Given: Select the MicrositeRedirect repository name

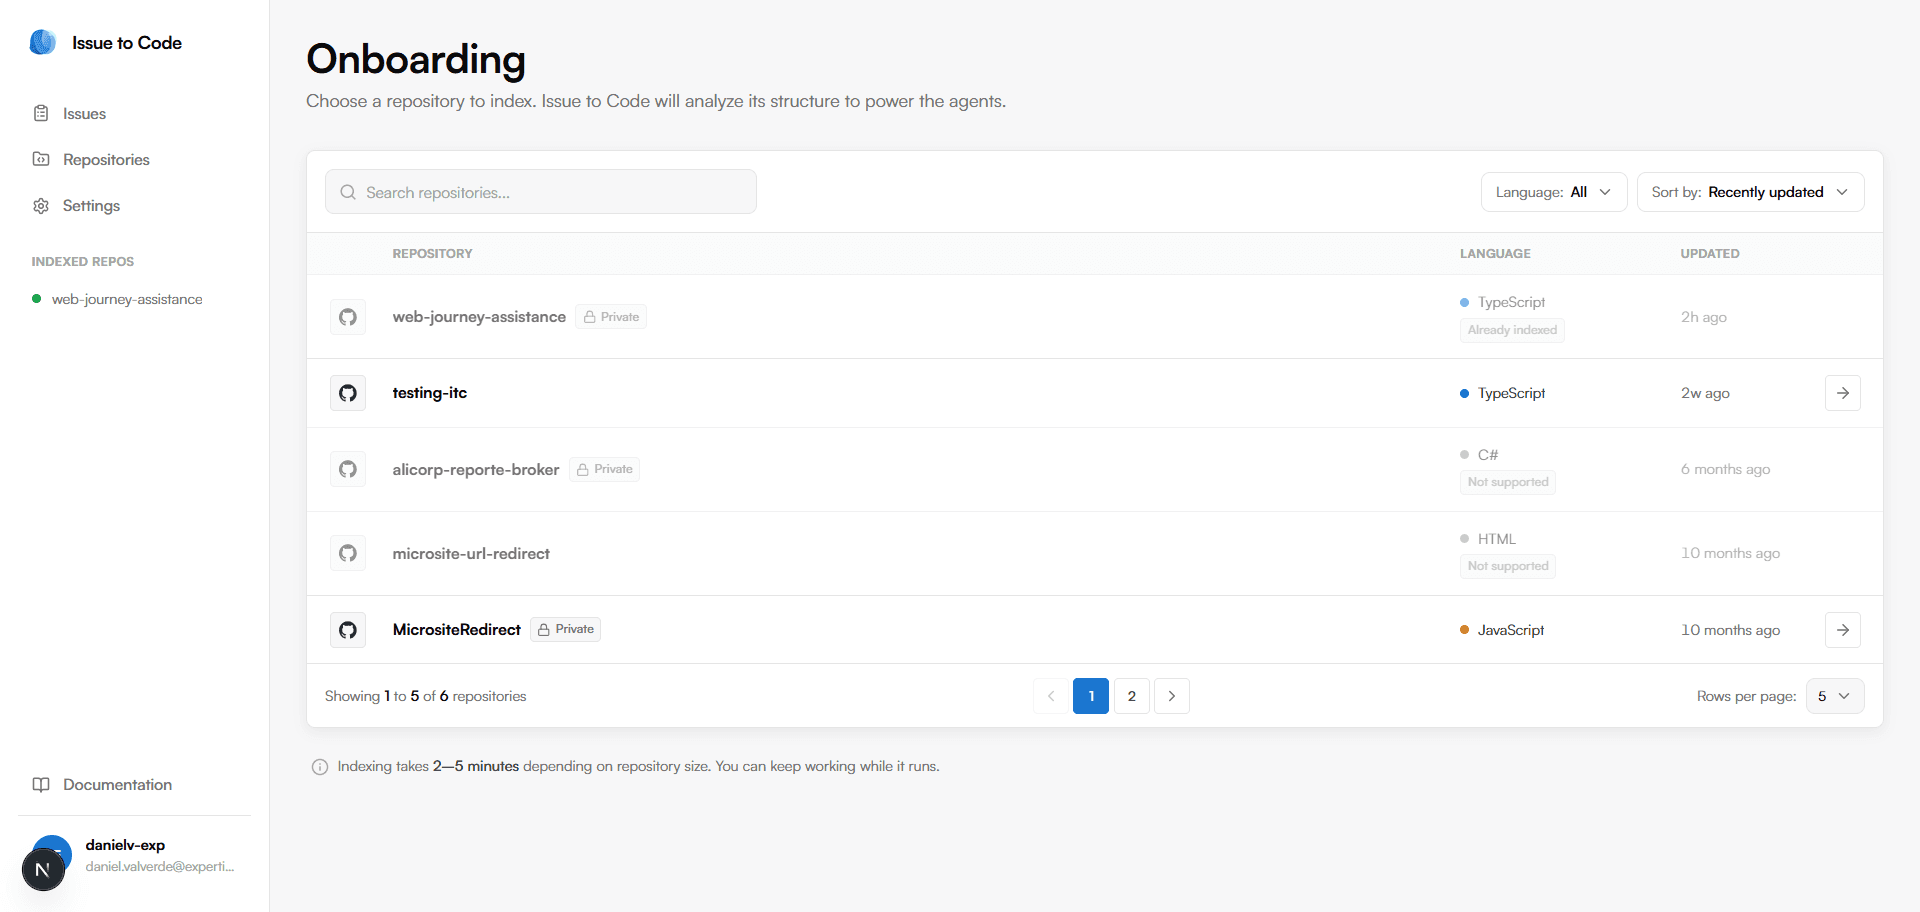Looking at the screenshot, I should click(x=457, y=630).
